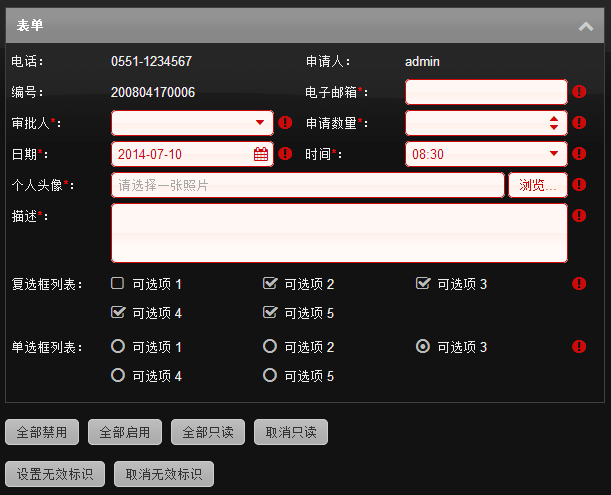Select radio 可选项 3 in 单选框列表
The image size is (611, 495).
(423, 346)
